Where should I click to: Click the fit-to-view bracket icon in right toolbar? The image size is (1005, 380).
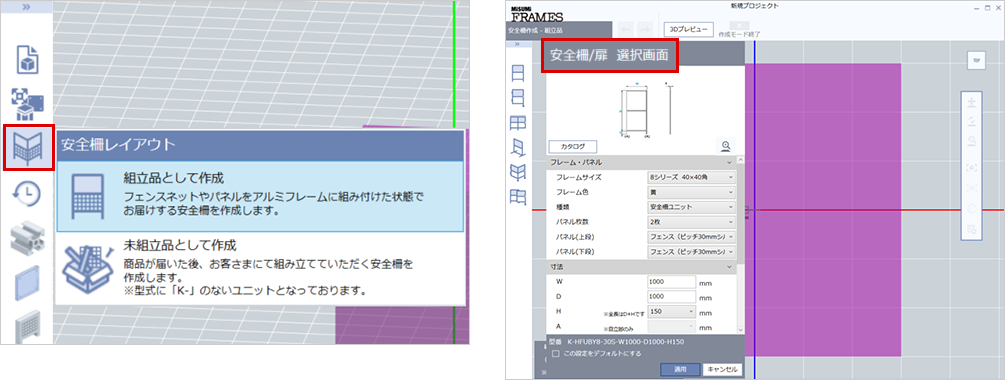coord(972,167)
